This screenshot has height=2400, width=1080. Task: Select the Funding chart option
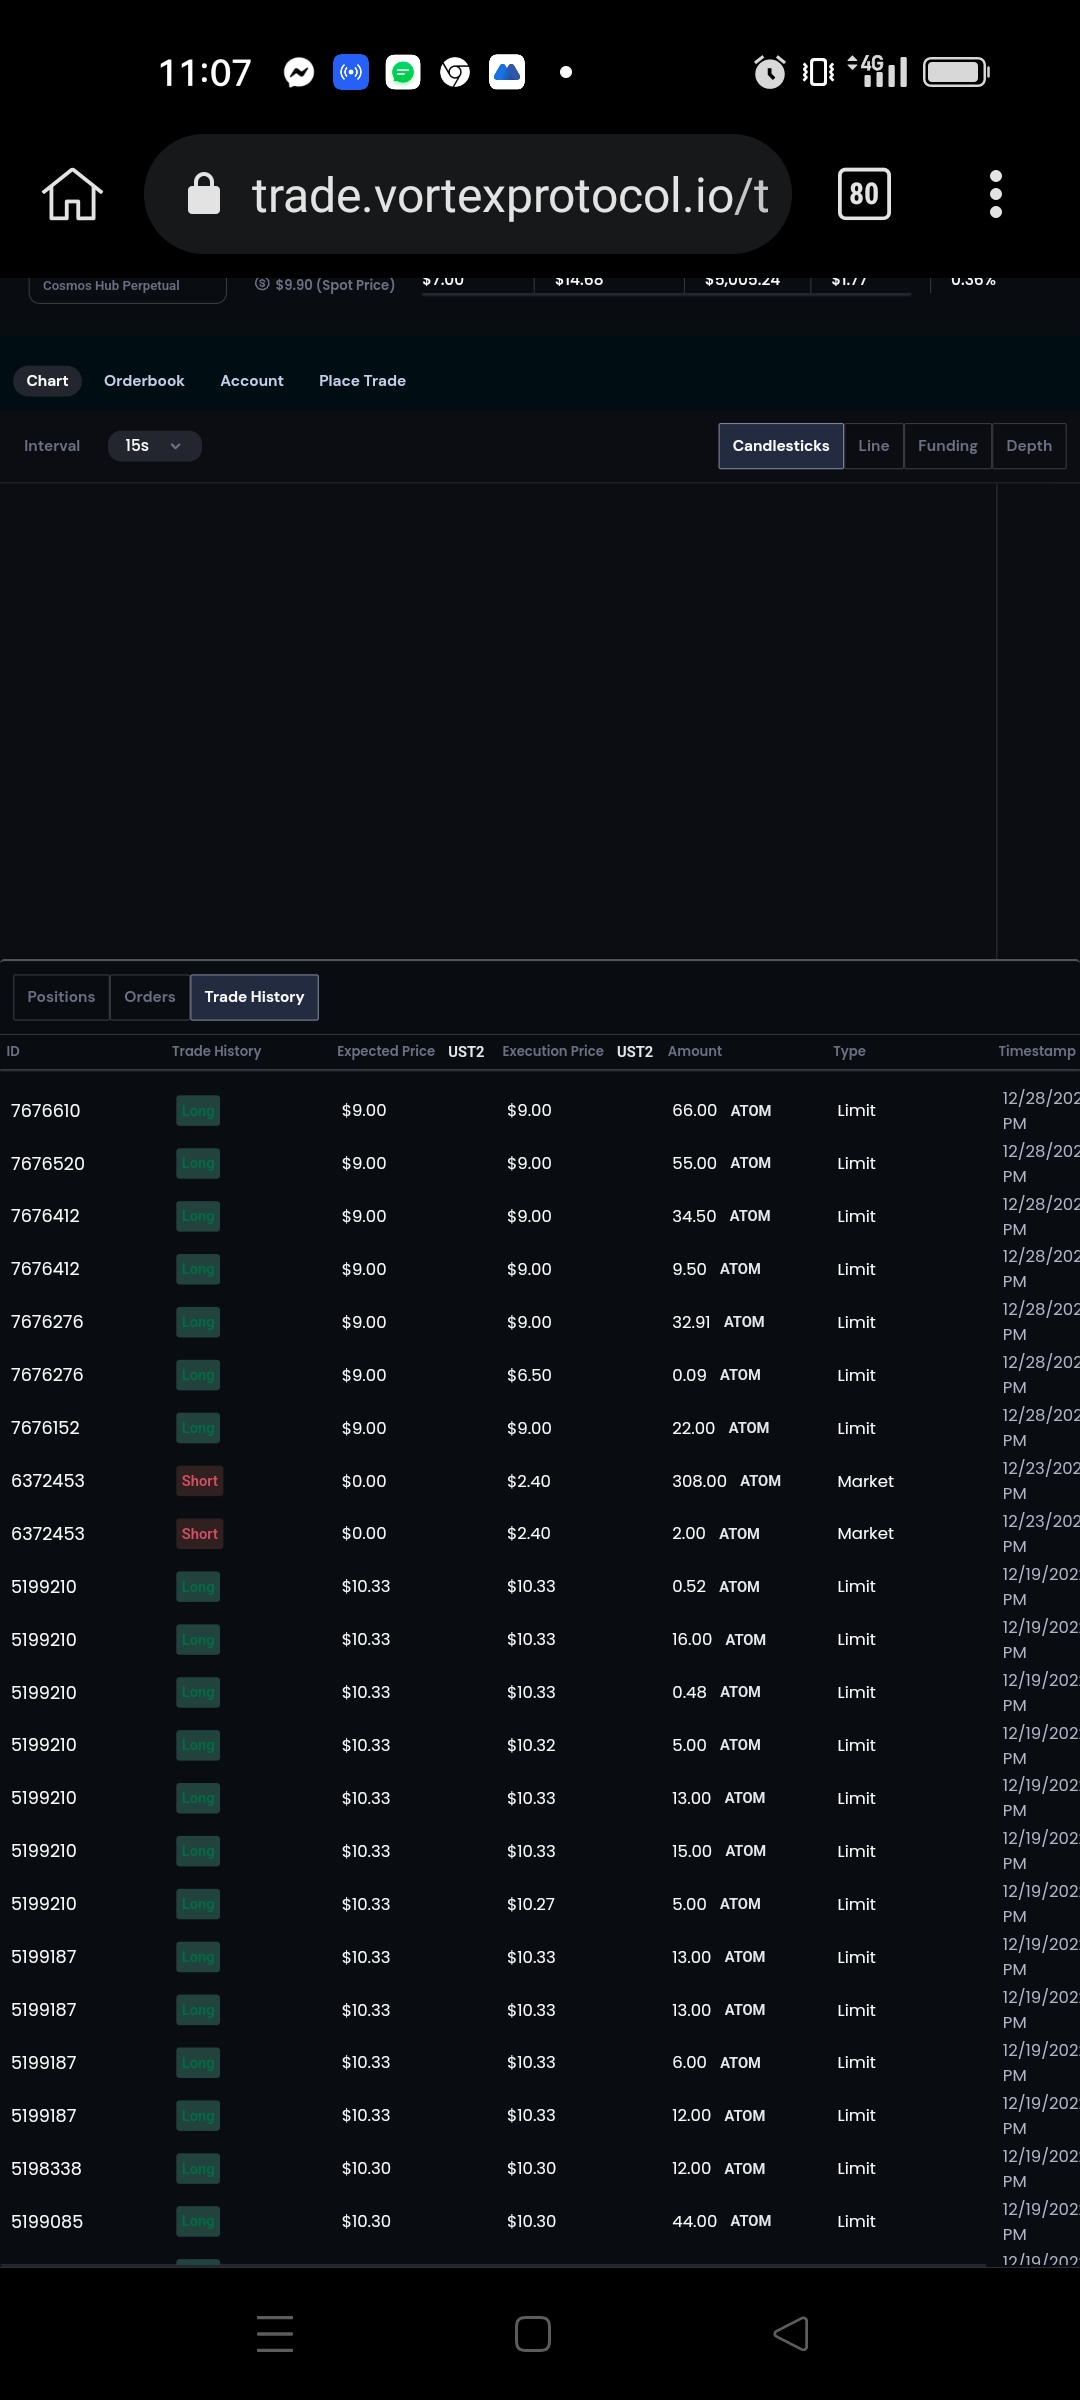click(948, 446)
